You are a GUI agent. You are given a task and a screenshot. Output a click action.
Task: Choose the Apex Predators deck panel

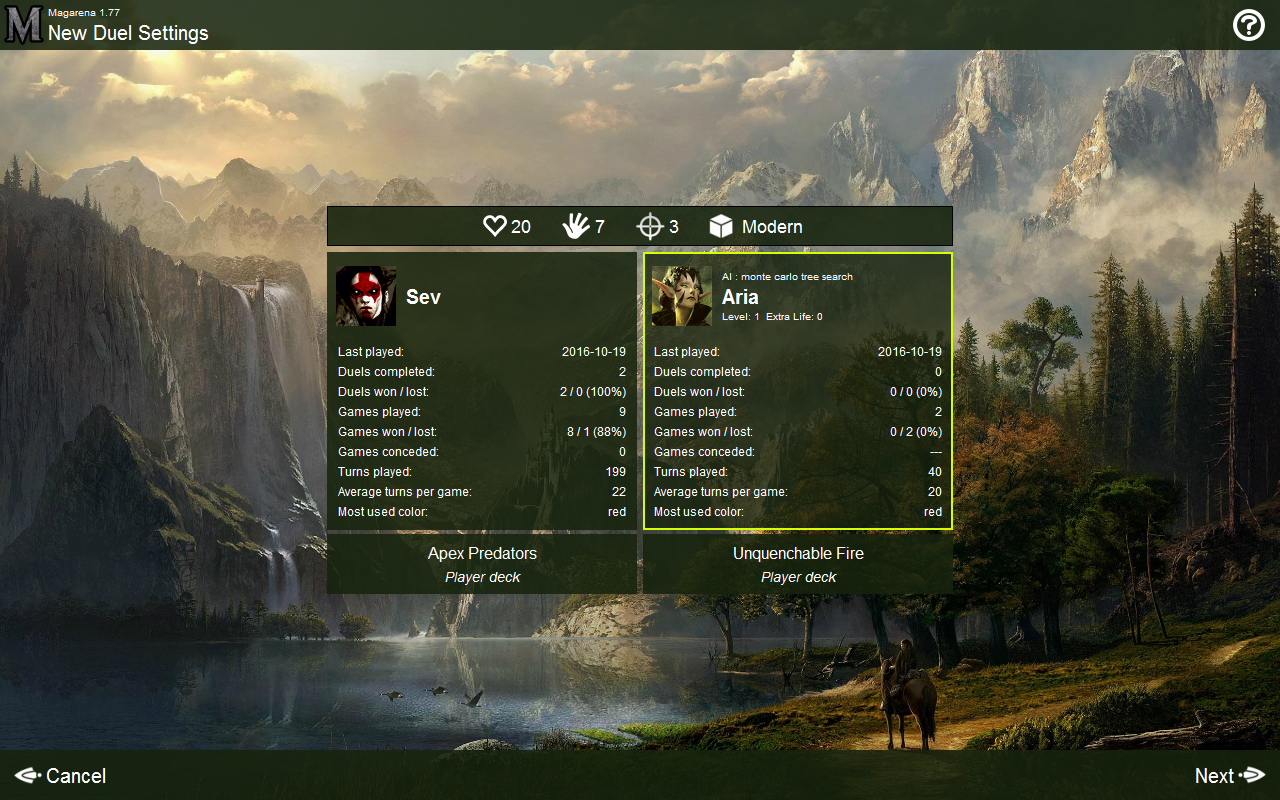tap(482, 564)
